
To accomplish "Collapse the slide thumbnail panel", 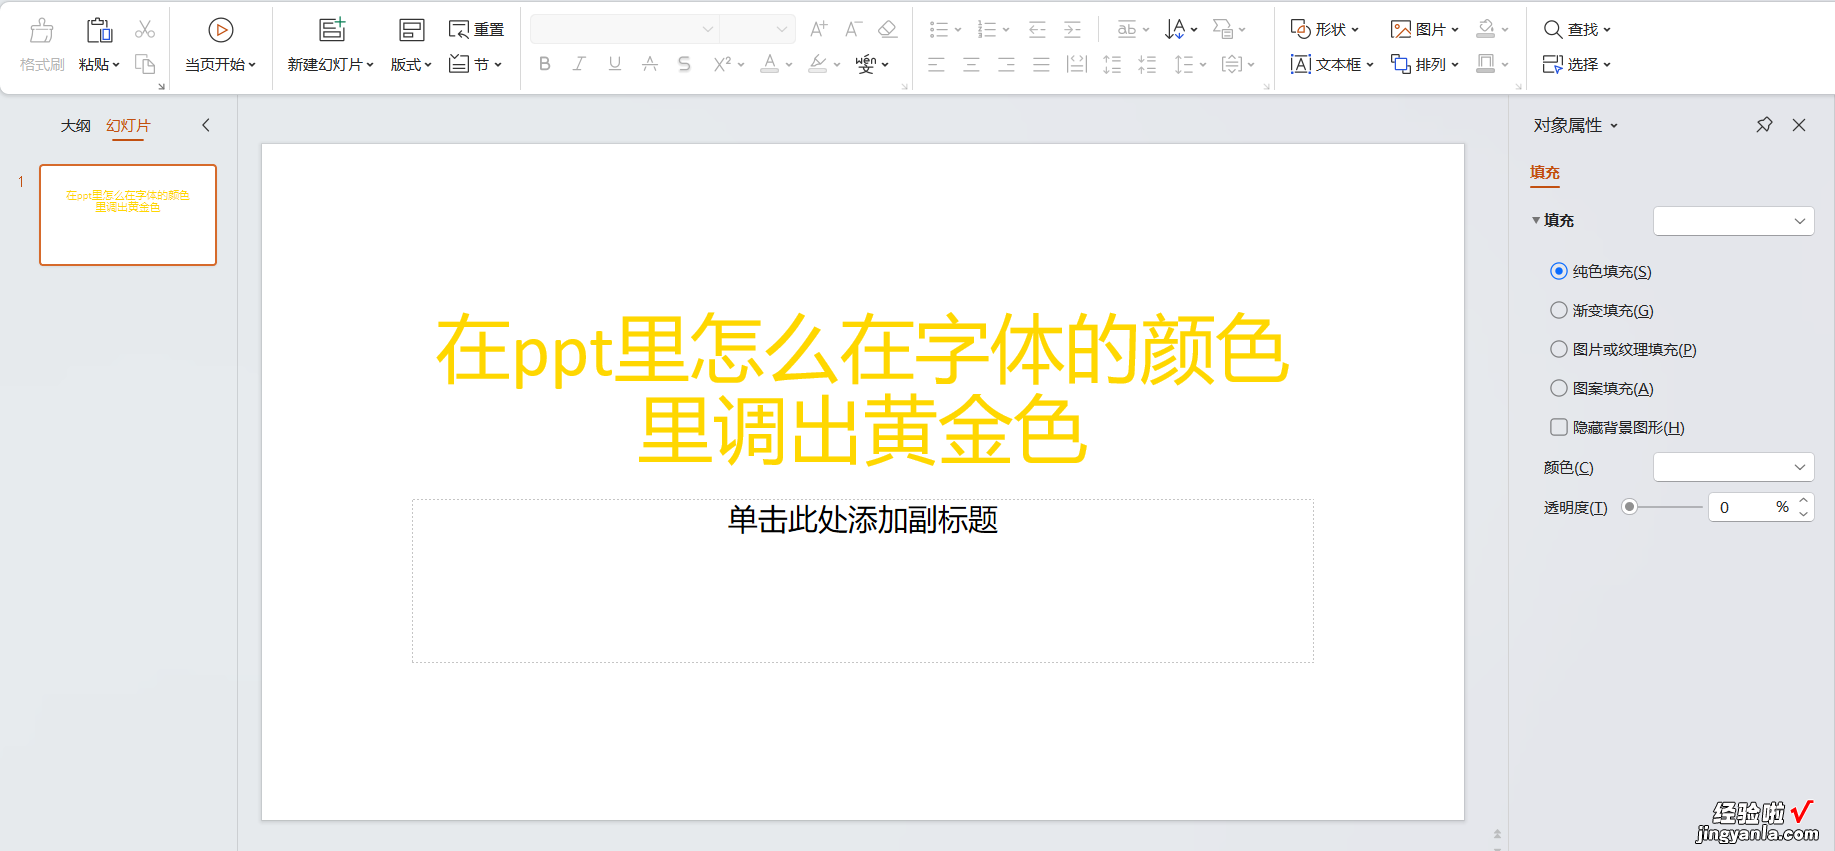I will [206, 125].
